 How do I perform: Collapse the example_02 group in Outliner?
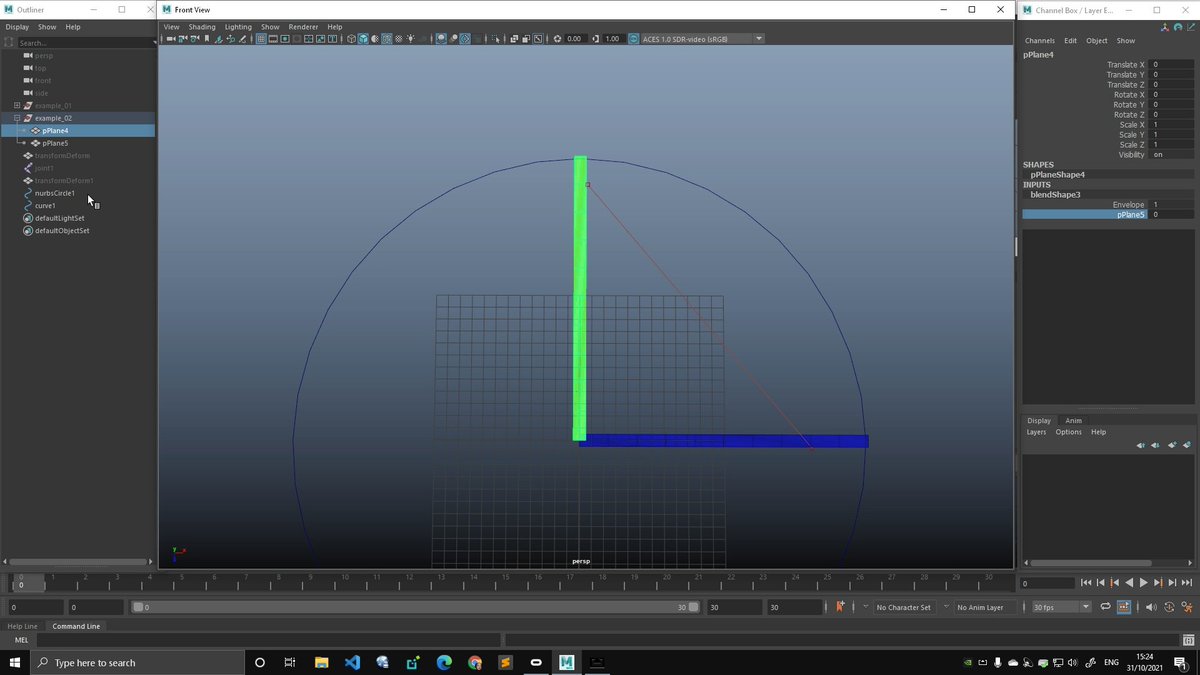[17, 118]
